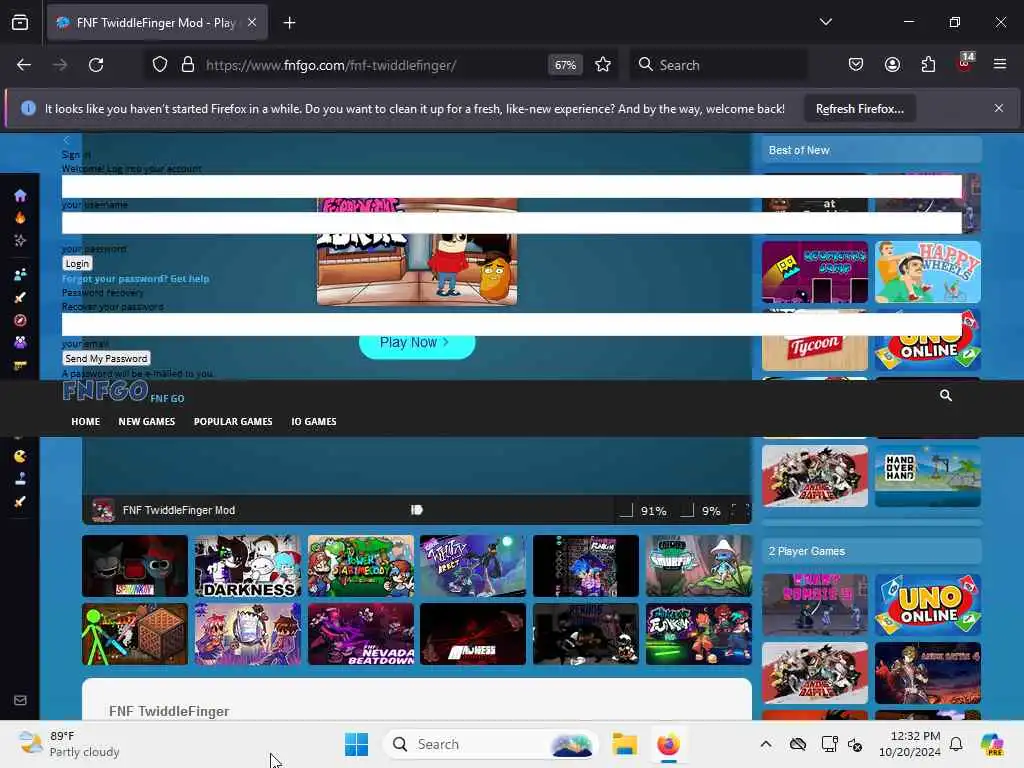Screen dimensions: 1024x768
Task: Open UNO Online under 2 Player Games
Action: point(927,605)
